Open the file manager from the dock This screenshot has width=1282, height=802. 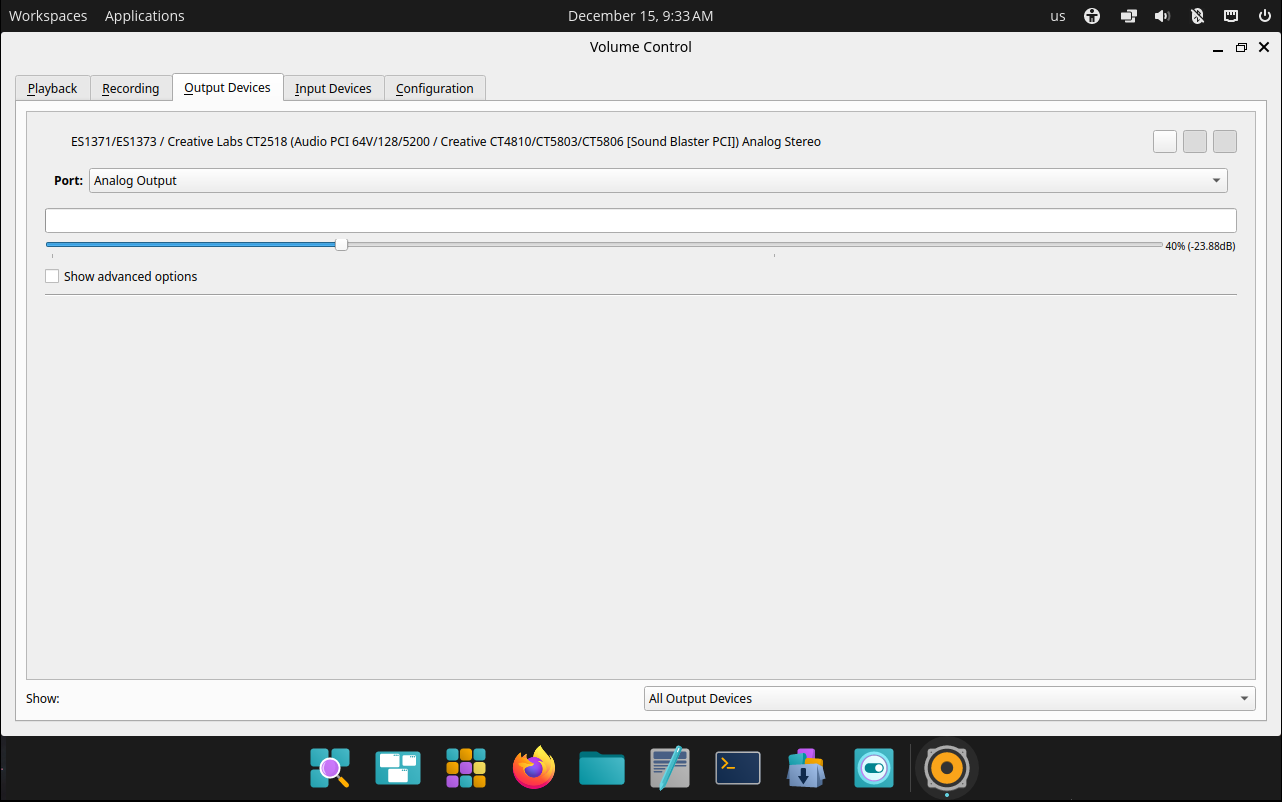click(x=601, y=768)
